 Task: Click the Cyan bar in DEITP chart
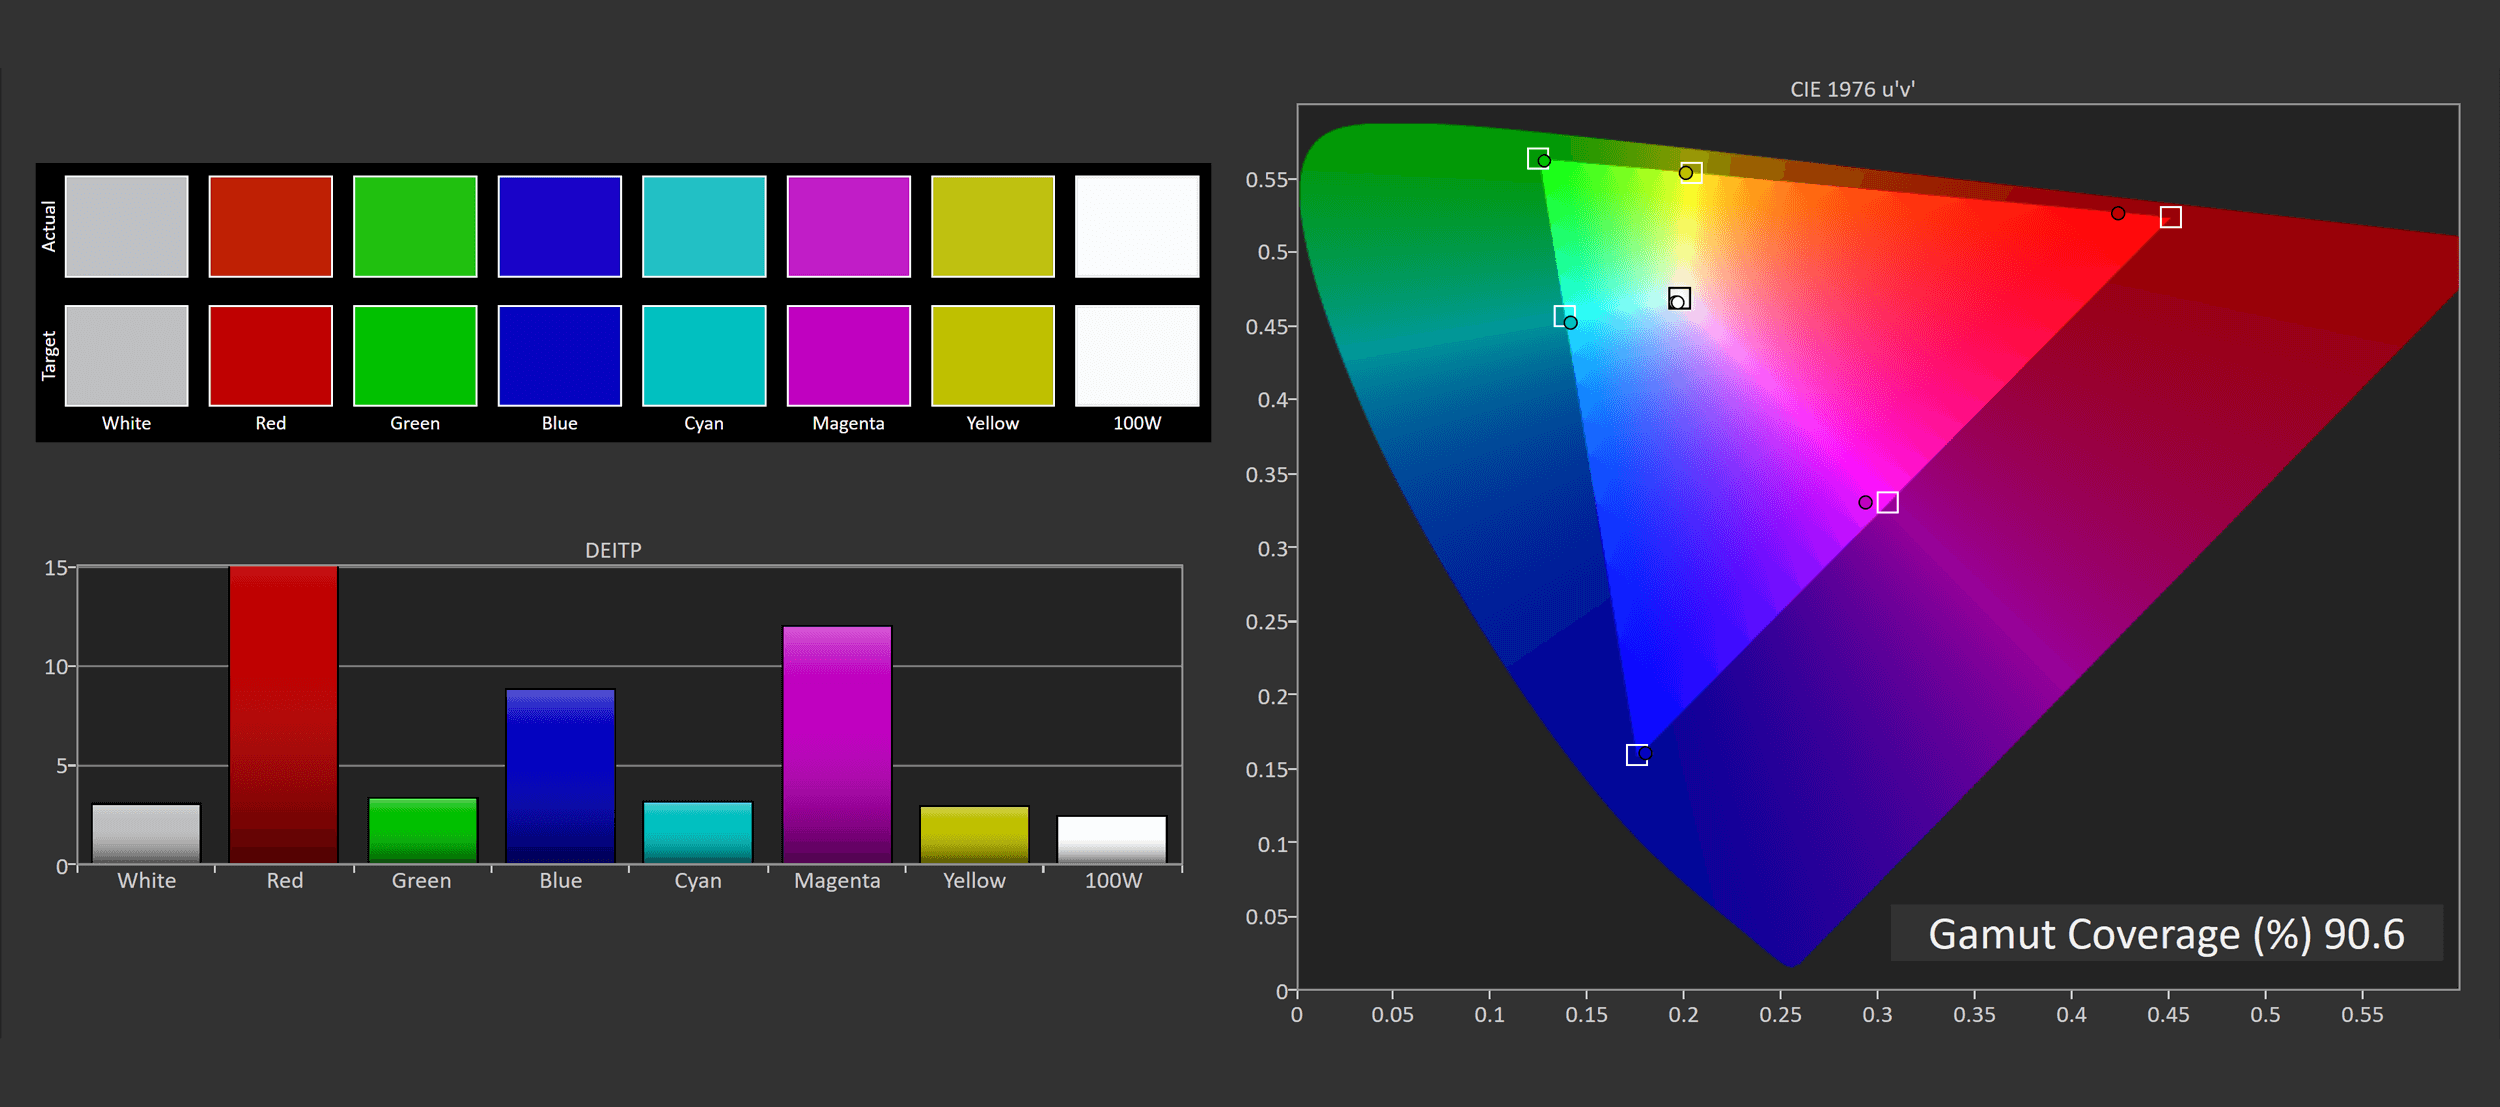point(697,831)
